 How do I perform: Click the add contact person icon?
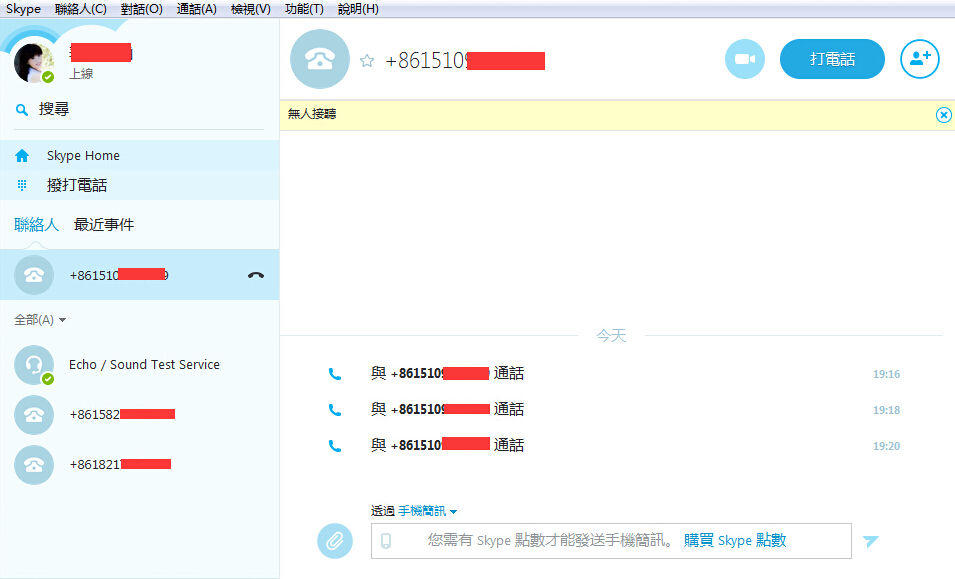pos(919,59)
